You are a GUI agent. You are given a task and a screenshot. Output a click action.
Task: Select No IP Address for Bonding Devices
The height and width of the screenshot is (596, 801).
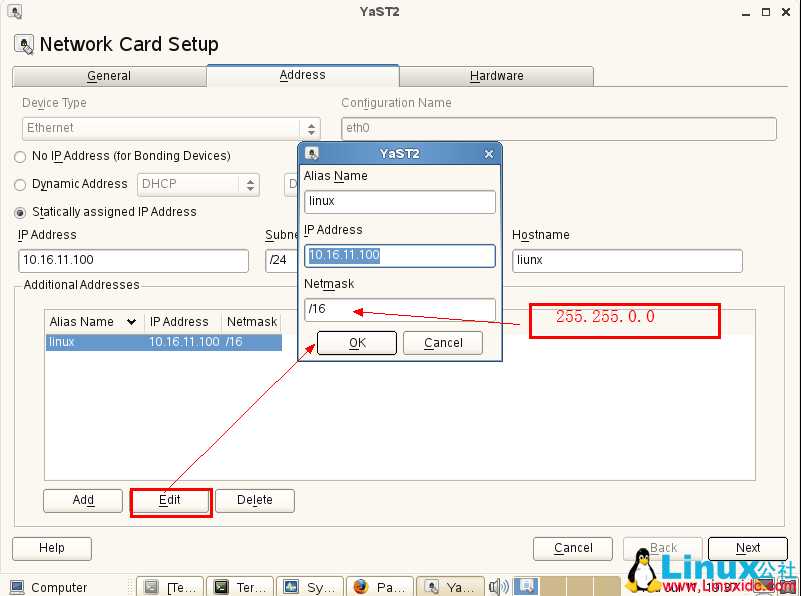20,156
